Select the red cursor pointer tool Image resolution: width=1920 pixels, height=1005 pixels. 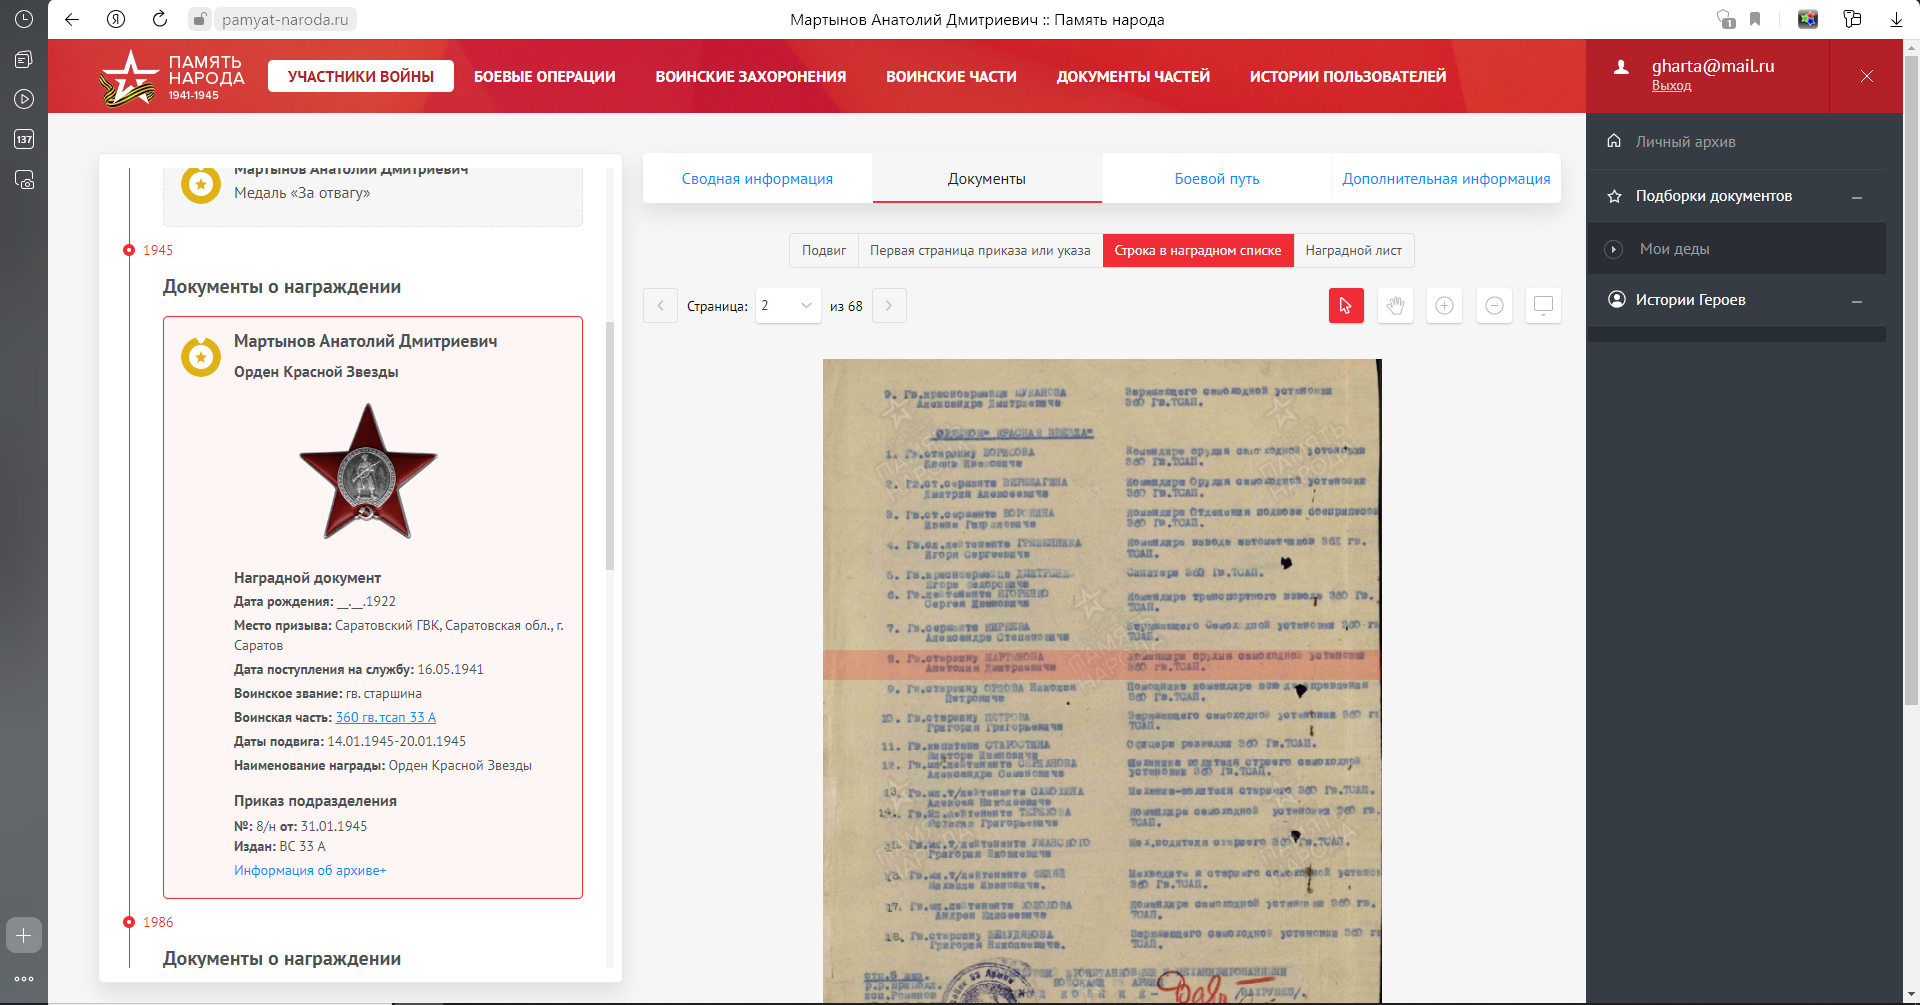pyautogui.click(x=1346, y=306)
